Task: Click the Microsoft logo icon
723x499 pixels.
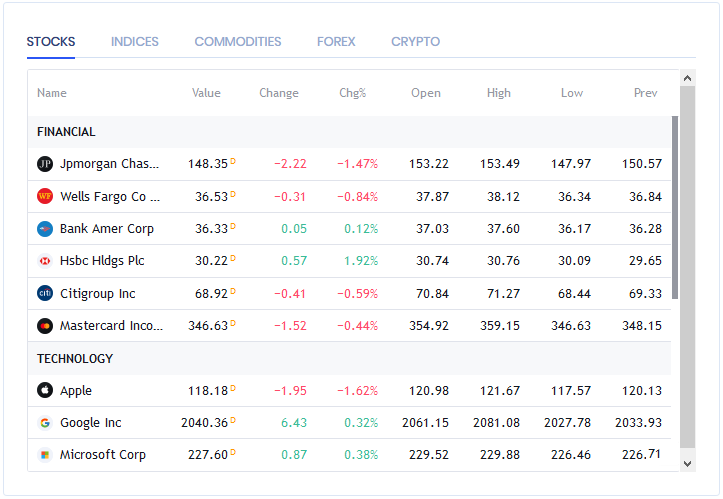Action: [x=45, y=455]
